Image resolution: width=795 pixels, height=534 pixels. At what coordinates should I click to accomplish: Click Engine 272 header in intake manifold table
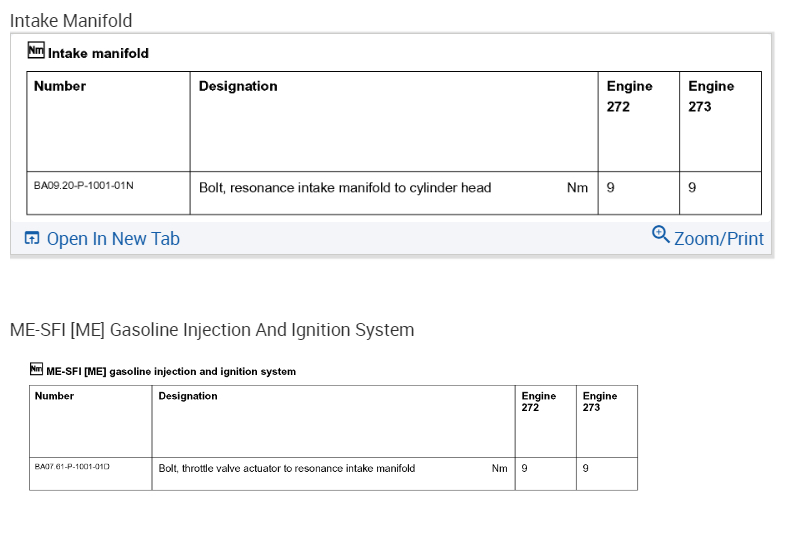click(x=629, y=96)
